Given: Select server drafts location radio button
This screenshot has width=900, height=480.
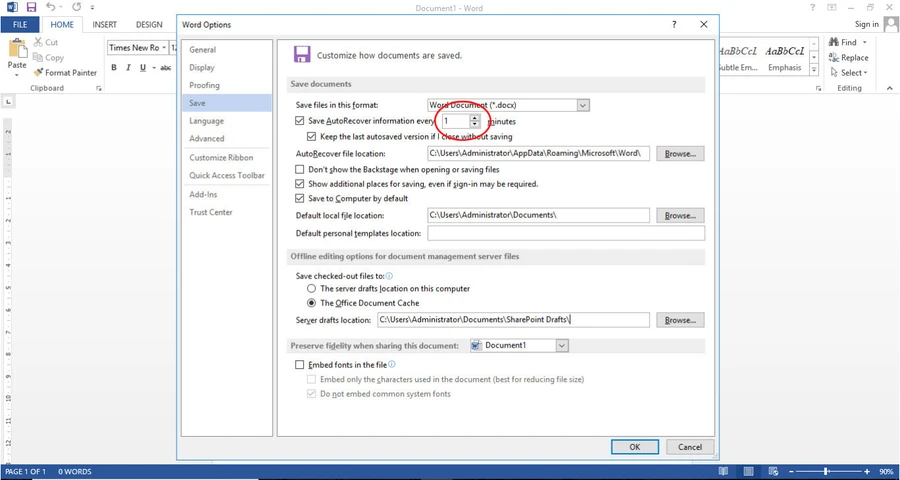Looking at the screenshot, I should tap(311, 289).
